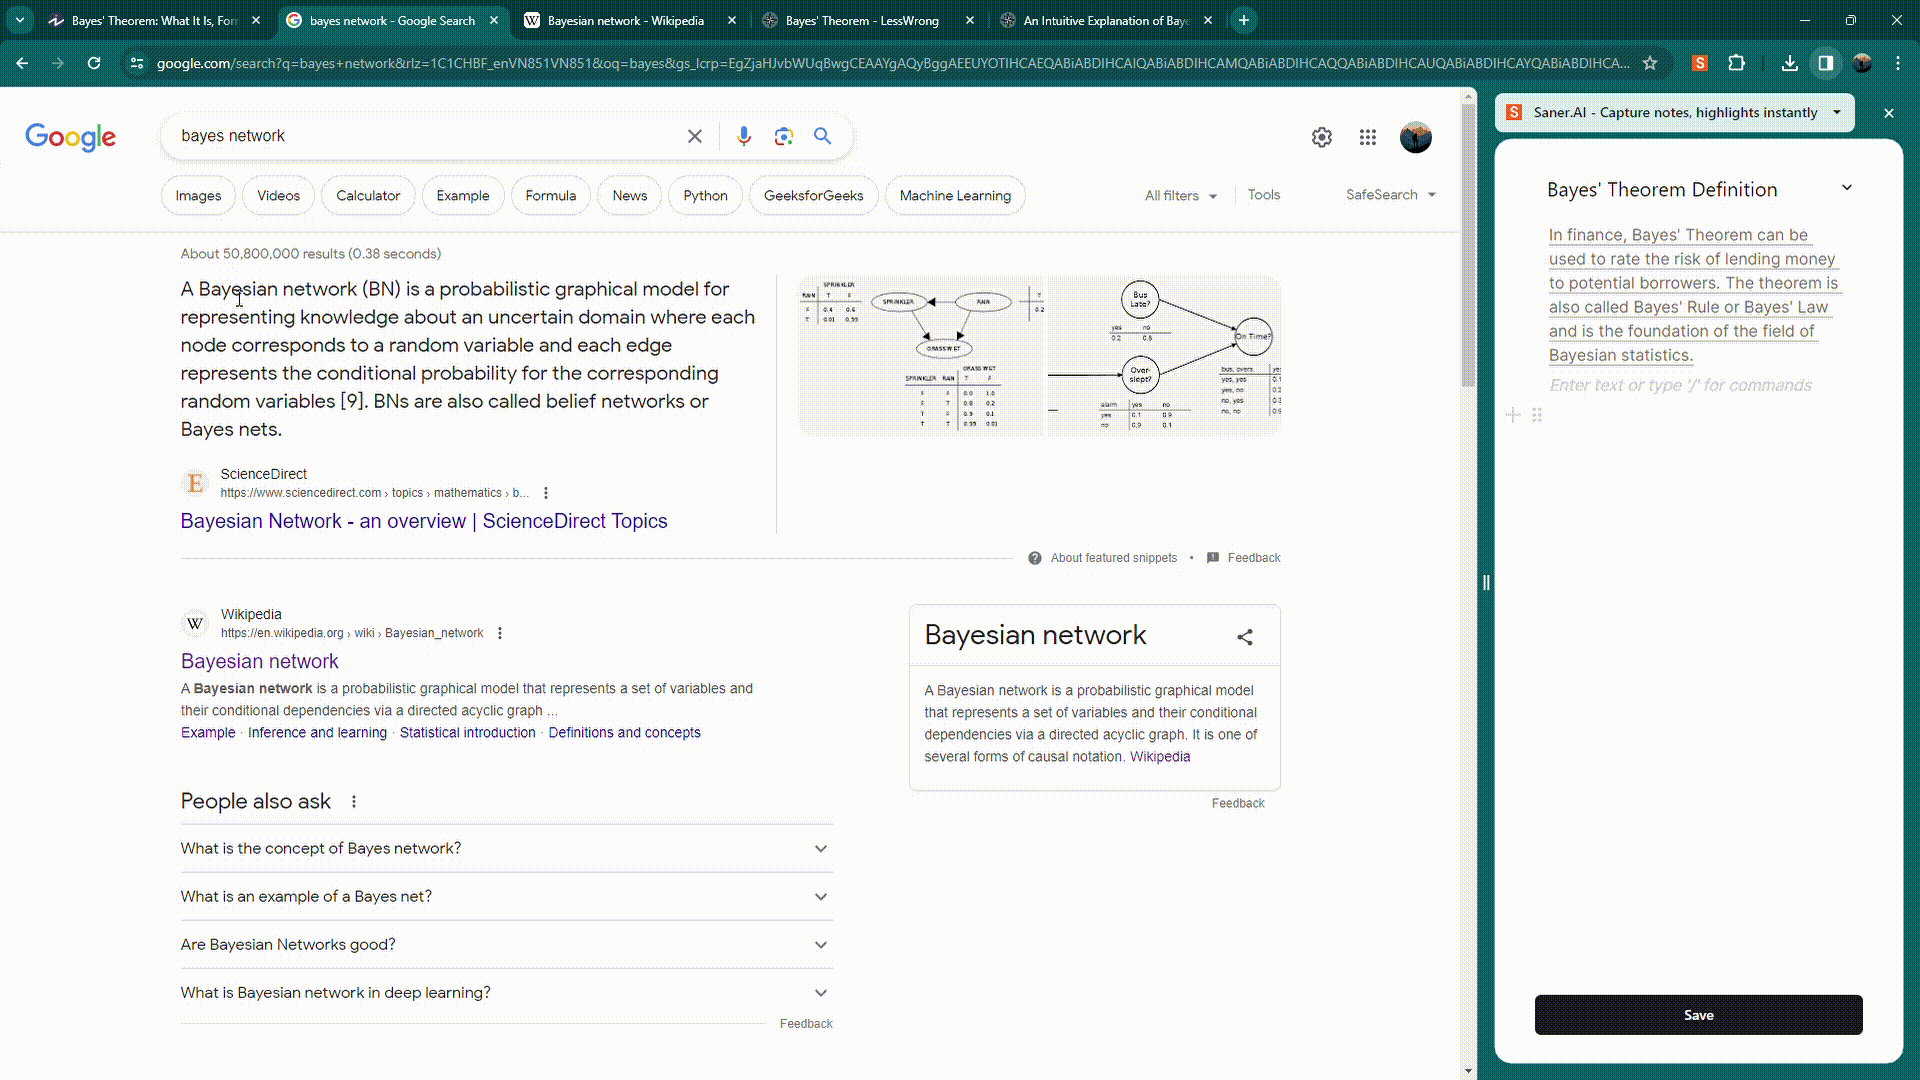Bookmark this page with the star icon

(1650, 63)
